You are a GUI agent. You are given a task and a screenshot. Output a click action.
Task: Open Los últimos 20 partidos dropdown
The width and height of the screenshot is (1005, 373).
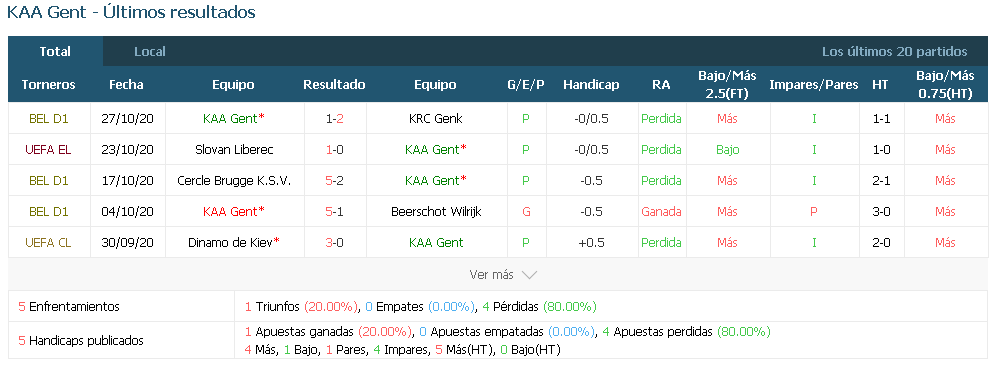(x=895, y=52)
